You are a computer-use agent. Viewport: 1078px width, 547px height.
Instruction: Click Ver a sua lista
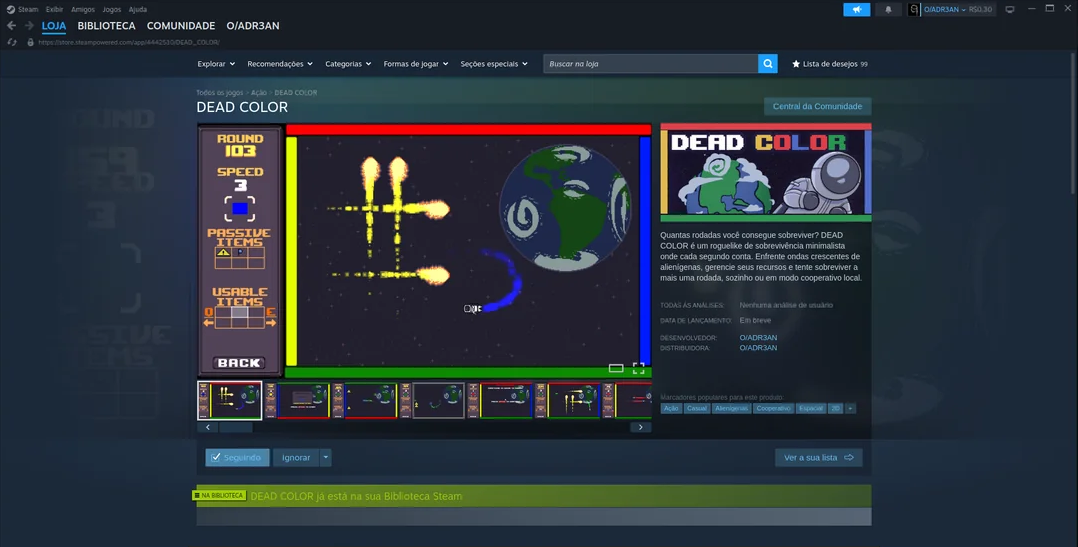(818, 457)
